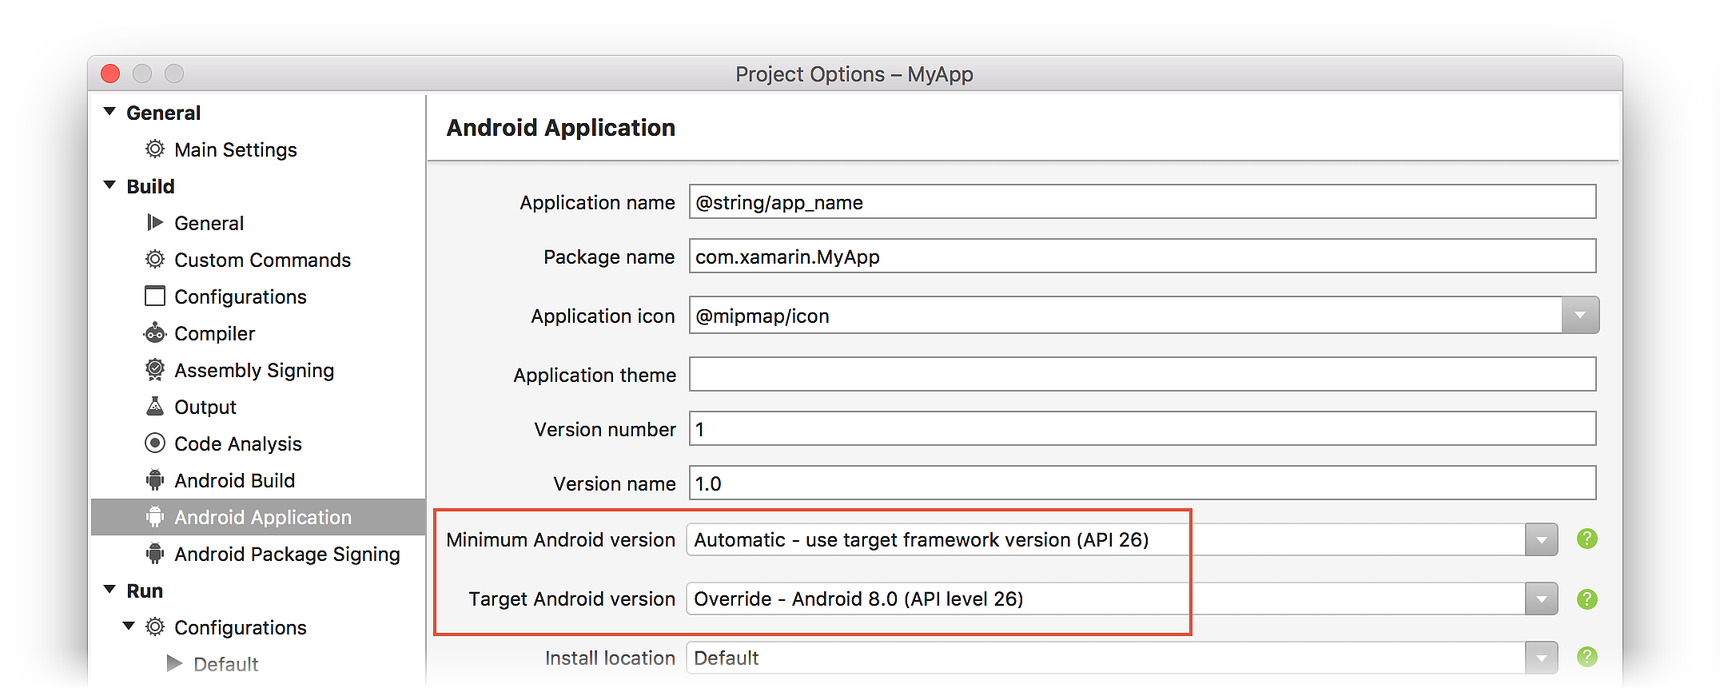
Task: Select Configurations under the Build section
Action: coord(240,297)
